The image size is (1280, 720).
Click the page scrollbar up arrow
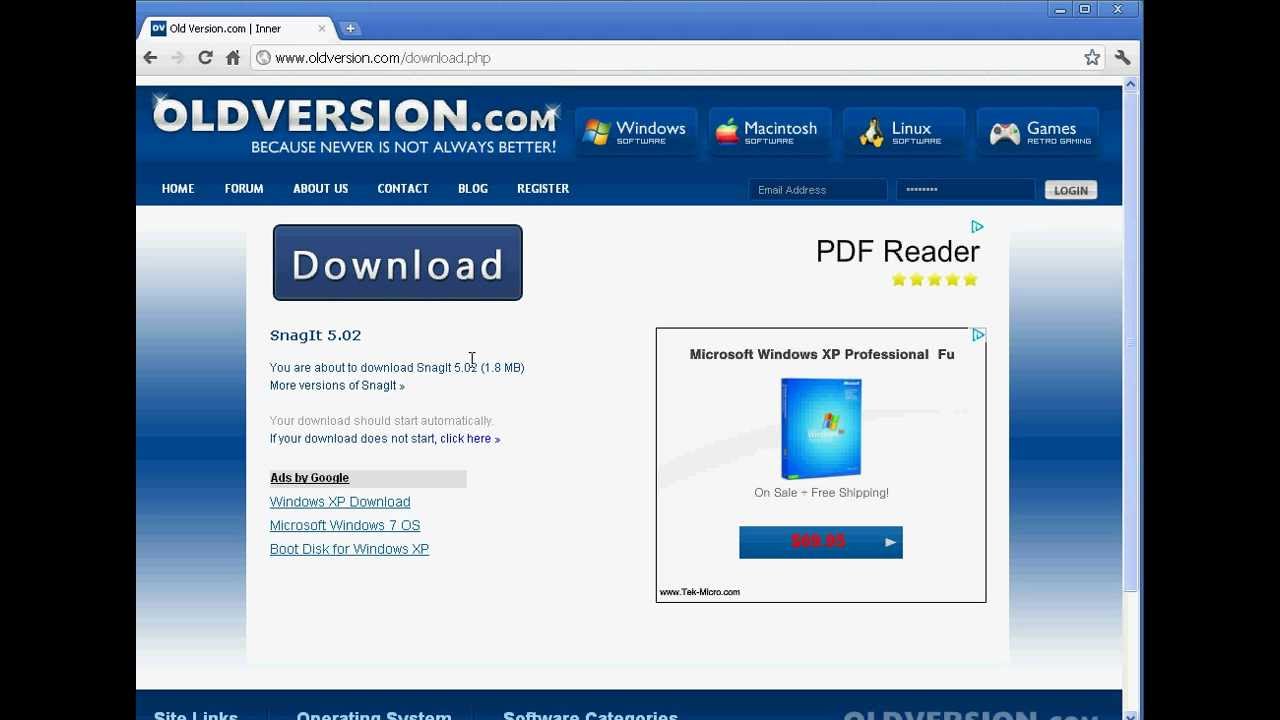point(1131,84)
